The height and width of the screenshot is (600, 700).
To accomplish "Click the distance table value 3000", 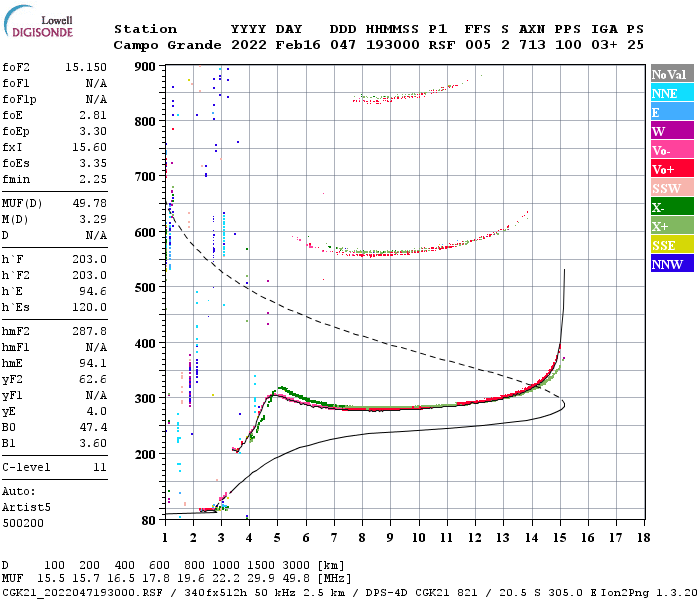I will point(296,566).
